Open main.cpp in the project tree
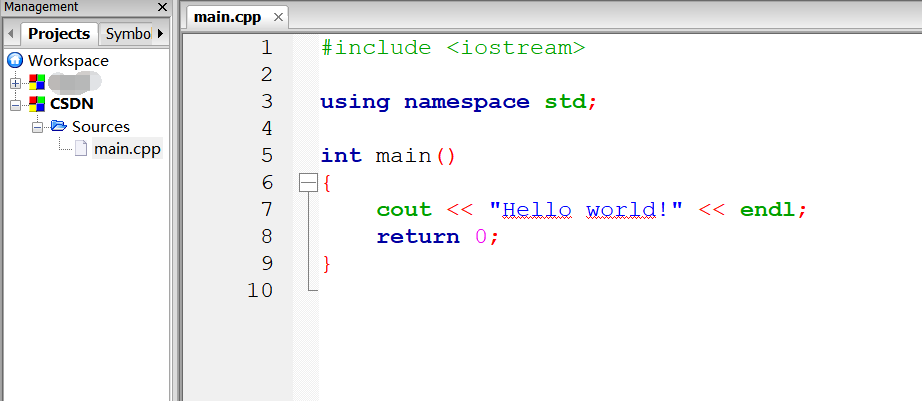The image size is (922, 401). point(127,149)
